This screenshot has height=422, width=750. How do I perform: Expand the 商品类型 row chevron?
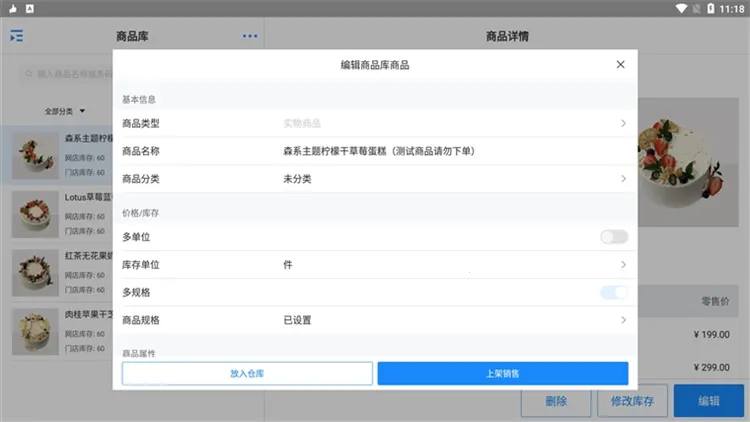click(x=623, y=123)
